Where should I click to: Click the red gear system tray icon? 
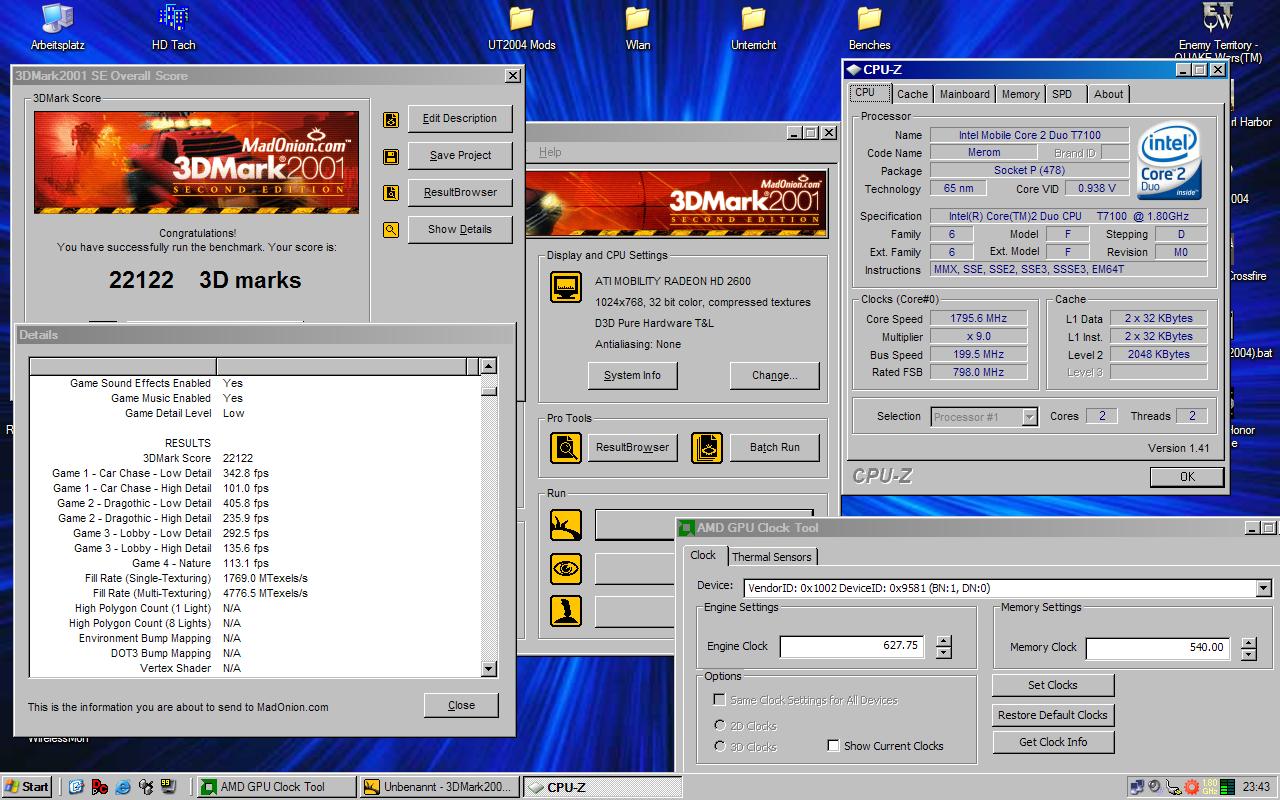click(1190, 787)
